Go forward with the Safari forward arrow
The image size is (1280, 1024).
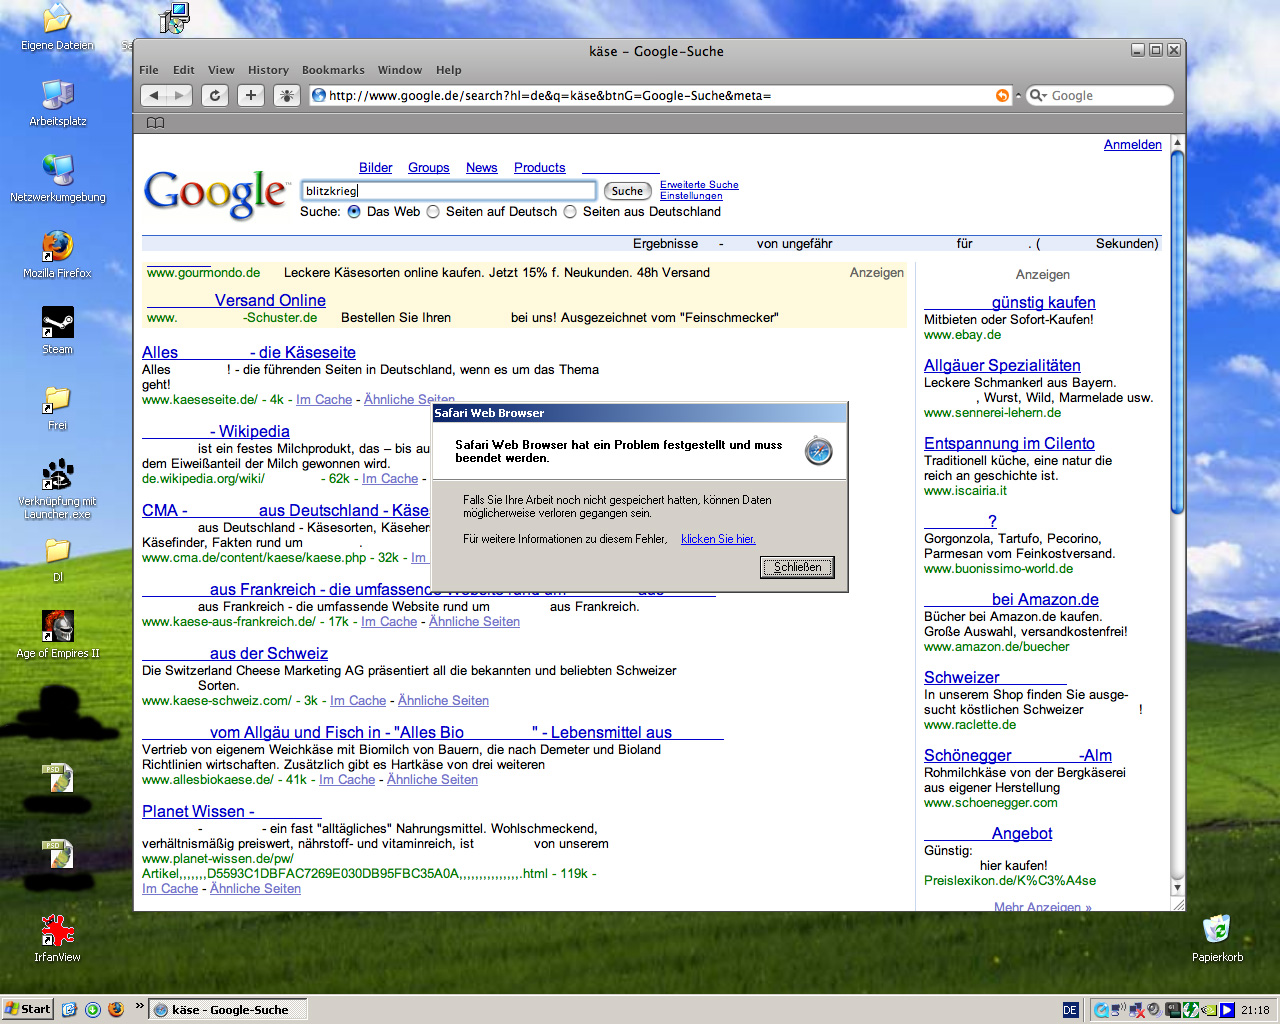coord(179,95)
